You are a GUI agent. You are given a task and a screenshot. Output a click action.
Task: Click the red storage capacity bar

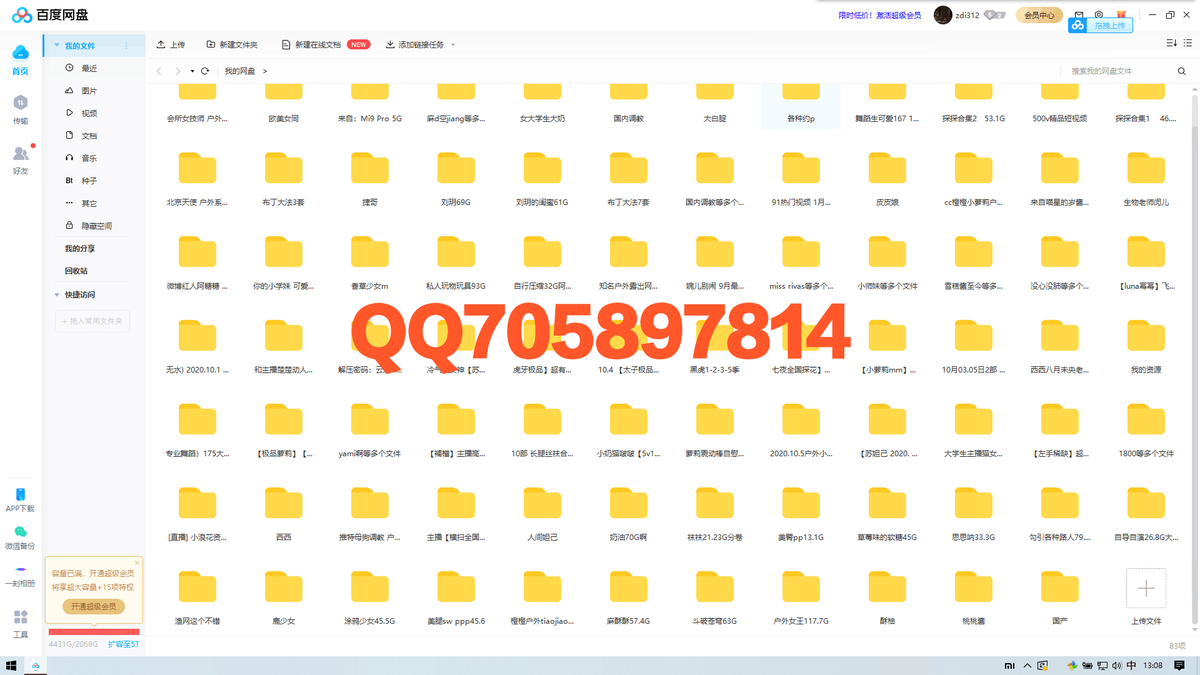pos(94,632)
